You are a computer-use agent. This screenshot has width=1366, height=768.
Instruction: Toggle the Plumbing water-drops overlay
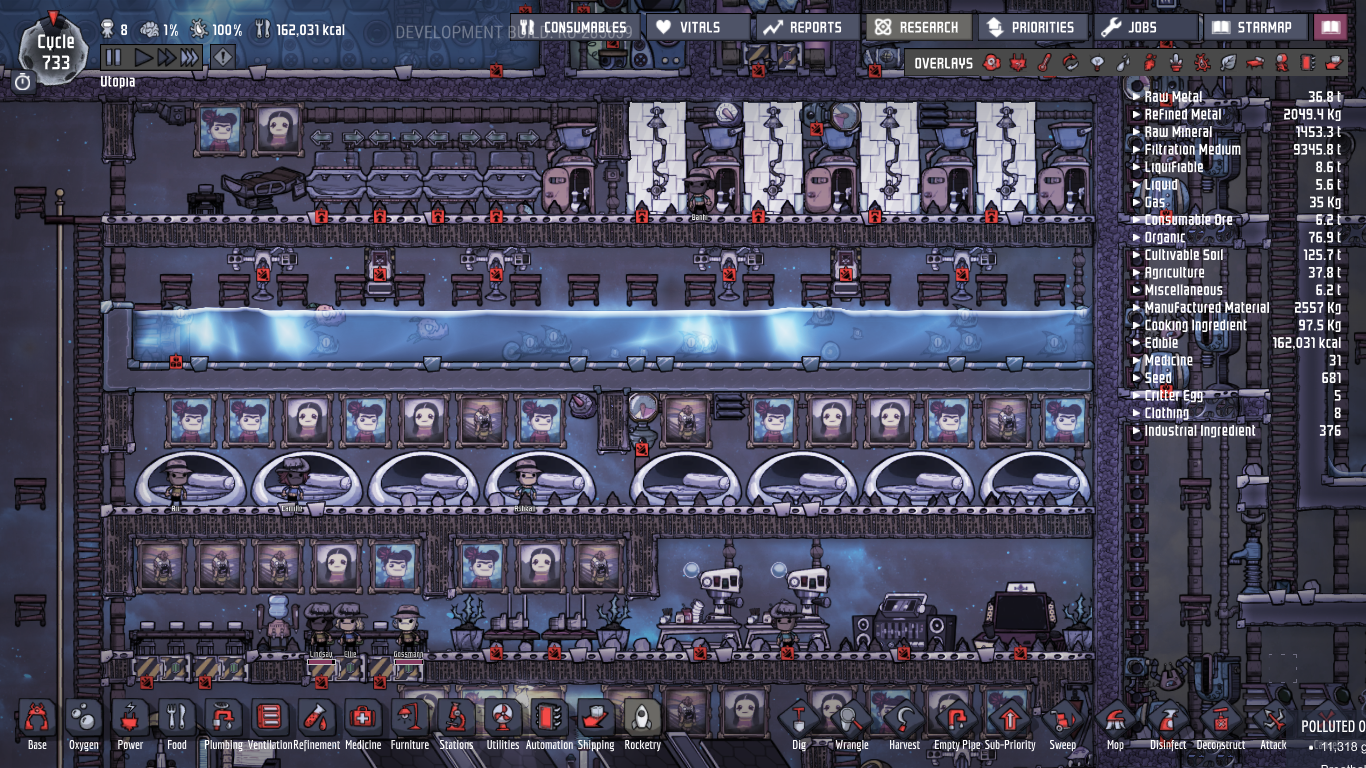(x=1123, y=63)
